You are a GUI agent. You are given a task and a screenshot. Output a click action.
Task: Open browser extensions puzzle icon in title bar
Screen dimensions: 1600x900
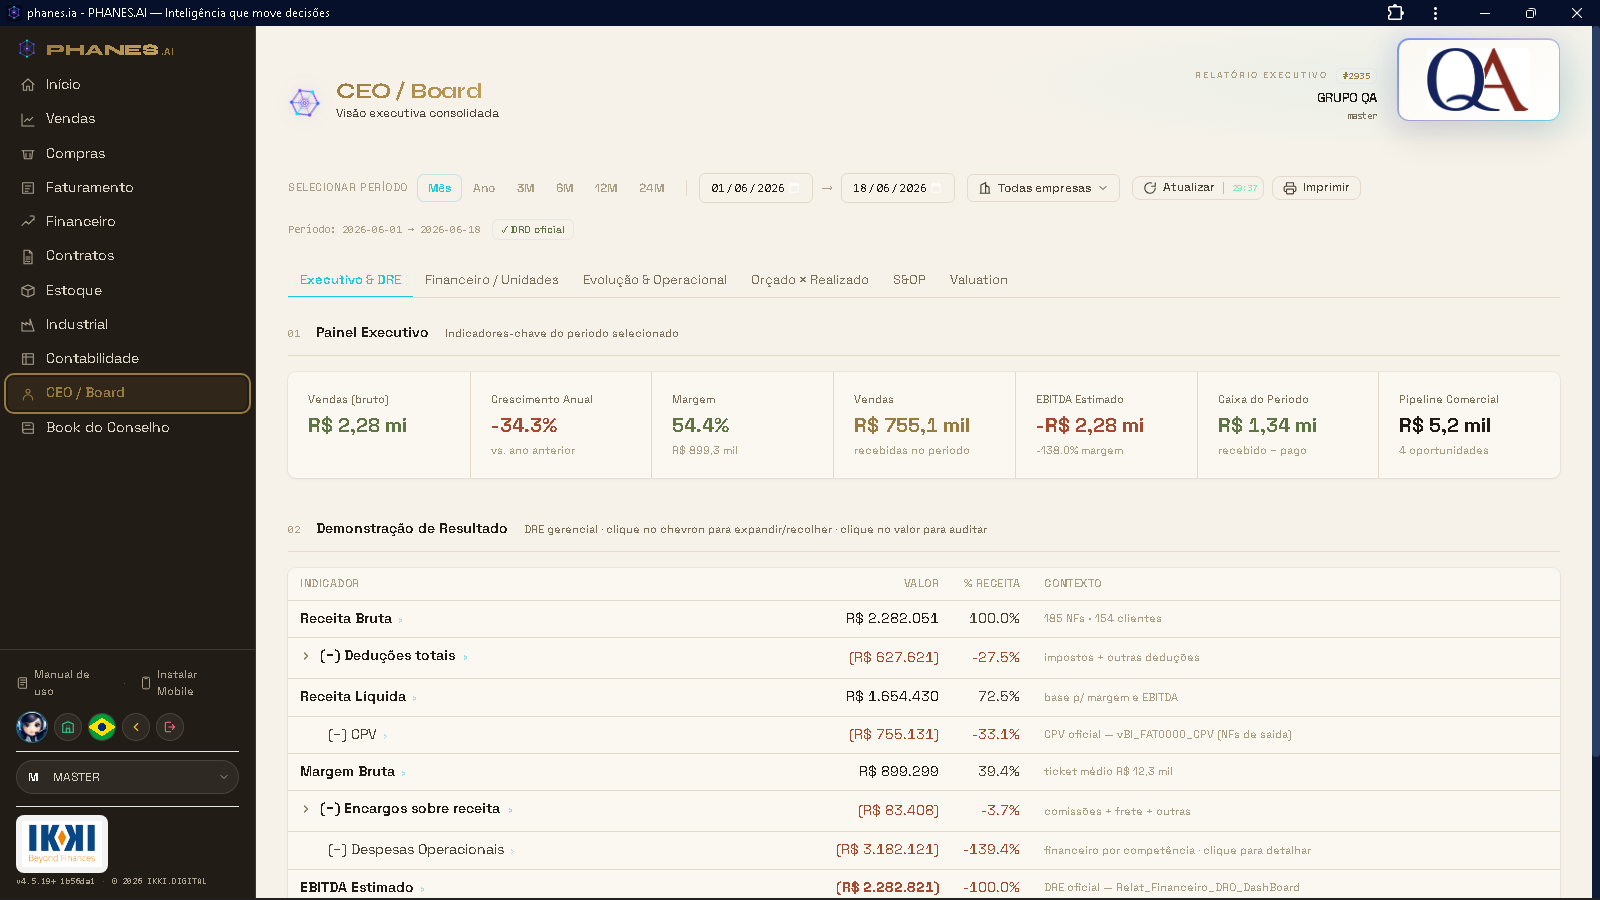1396,13
